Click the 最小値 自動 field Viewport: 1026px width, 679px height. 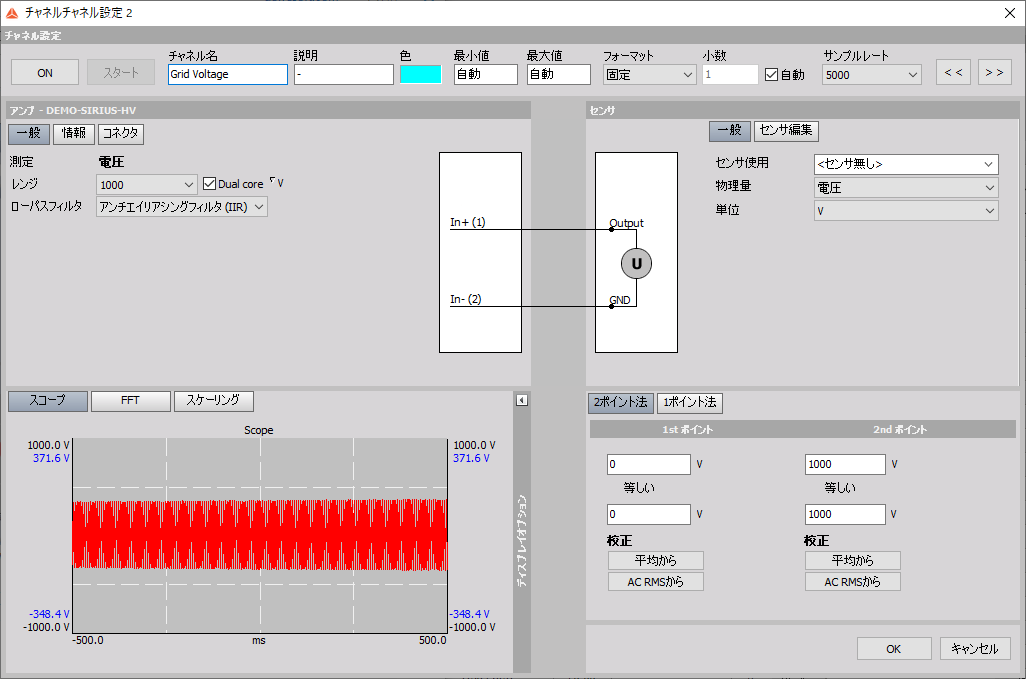coord(486,75)
